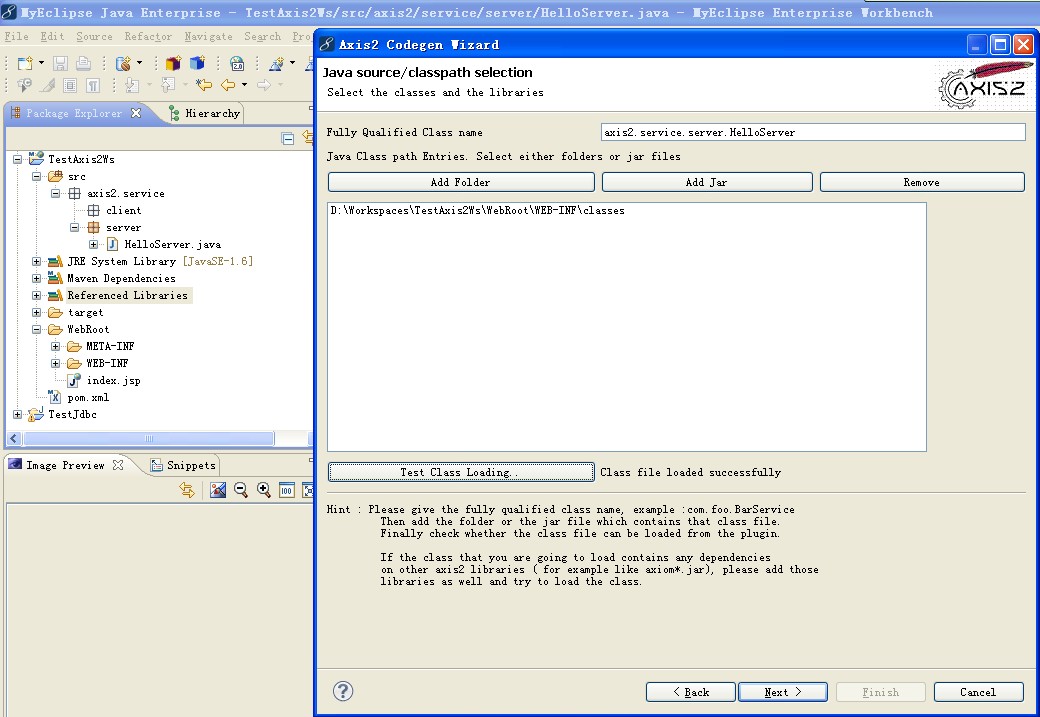Click the blue new cube toolbar icon
The width and height of the screenshot is (1040, 717).
pos(197,64)
